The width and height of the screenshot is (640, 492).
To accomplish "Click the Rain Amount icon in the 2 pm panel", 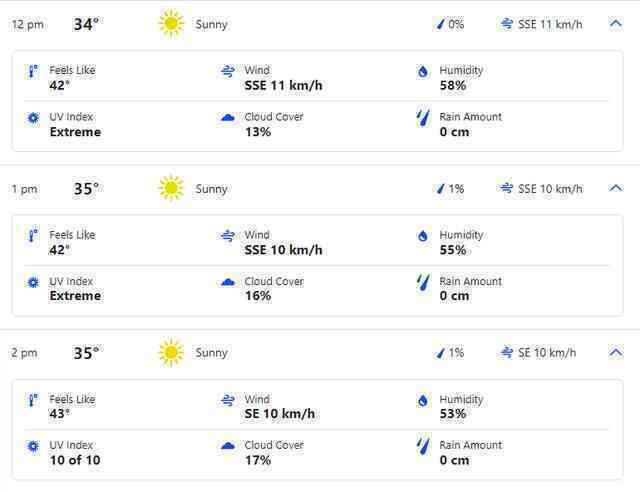I will (423, 446).
